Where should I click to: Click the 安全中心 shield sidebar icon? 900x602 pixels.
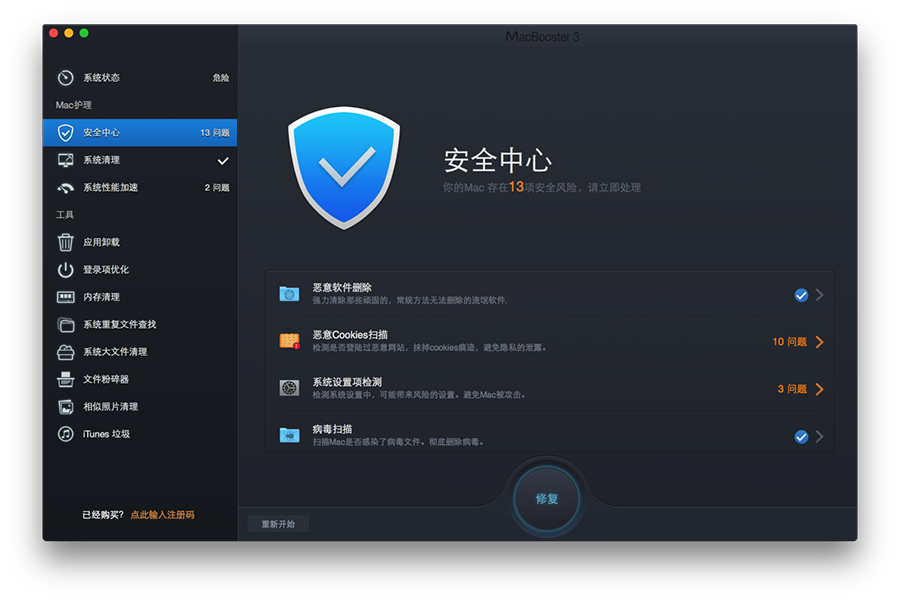tap(65, 133)
